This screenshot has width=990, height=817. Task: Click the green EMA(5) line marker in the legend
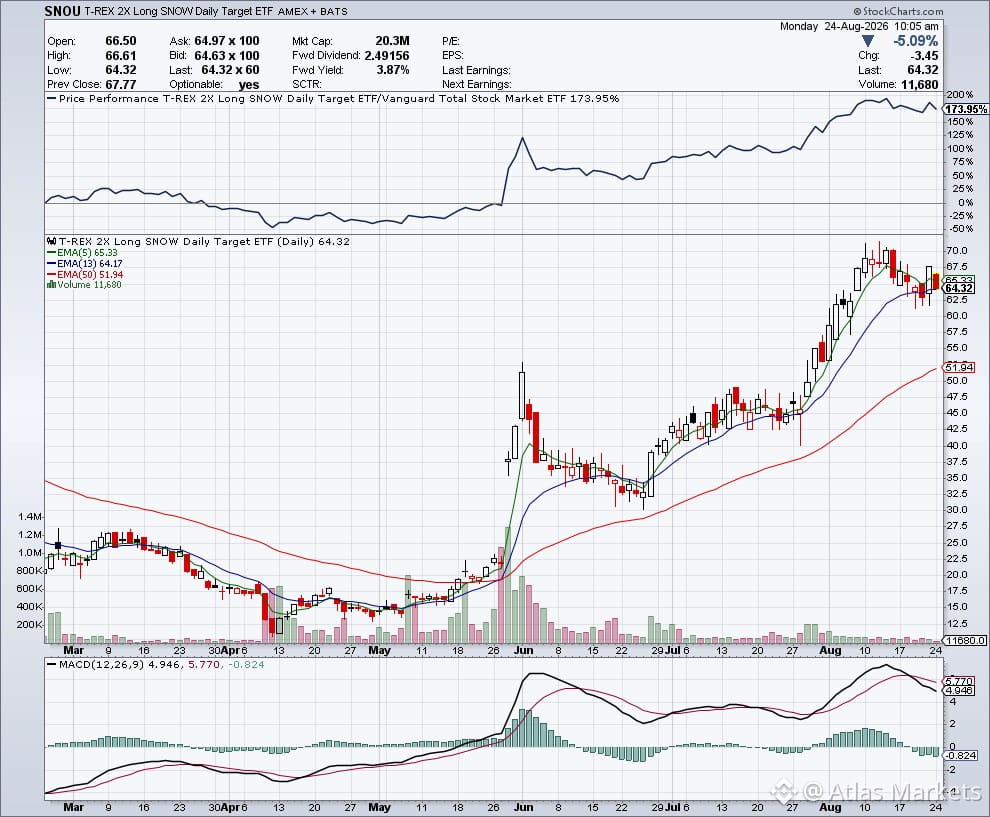pos(51,253)
